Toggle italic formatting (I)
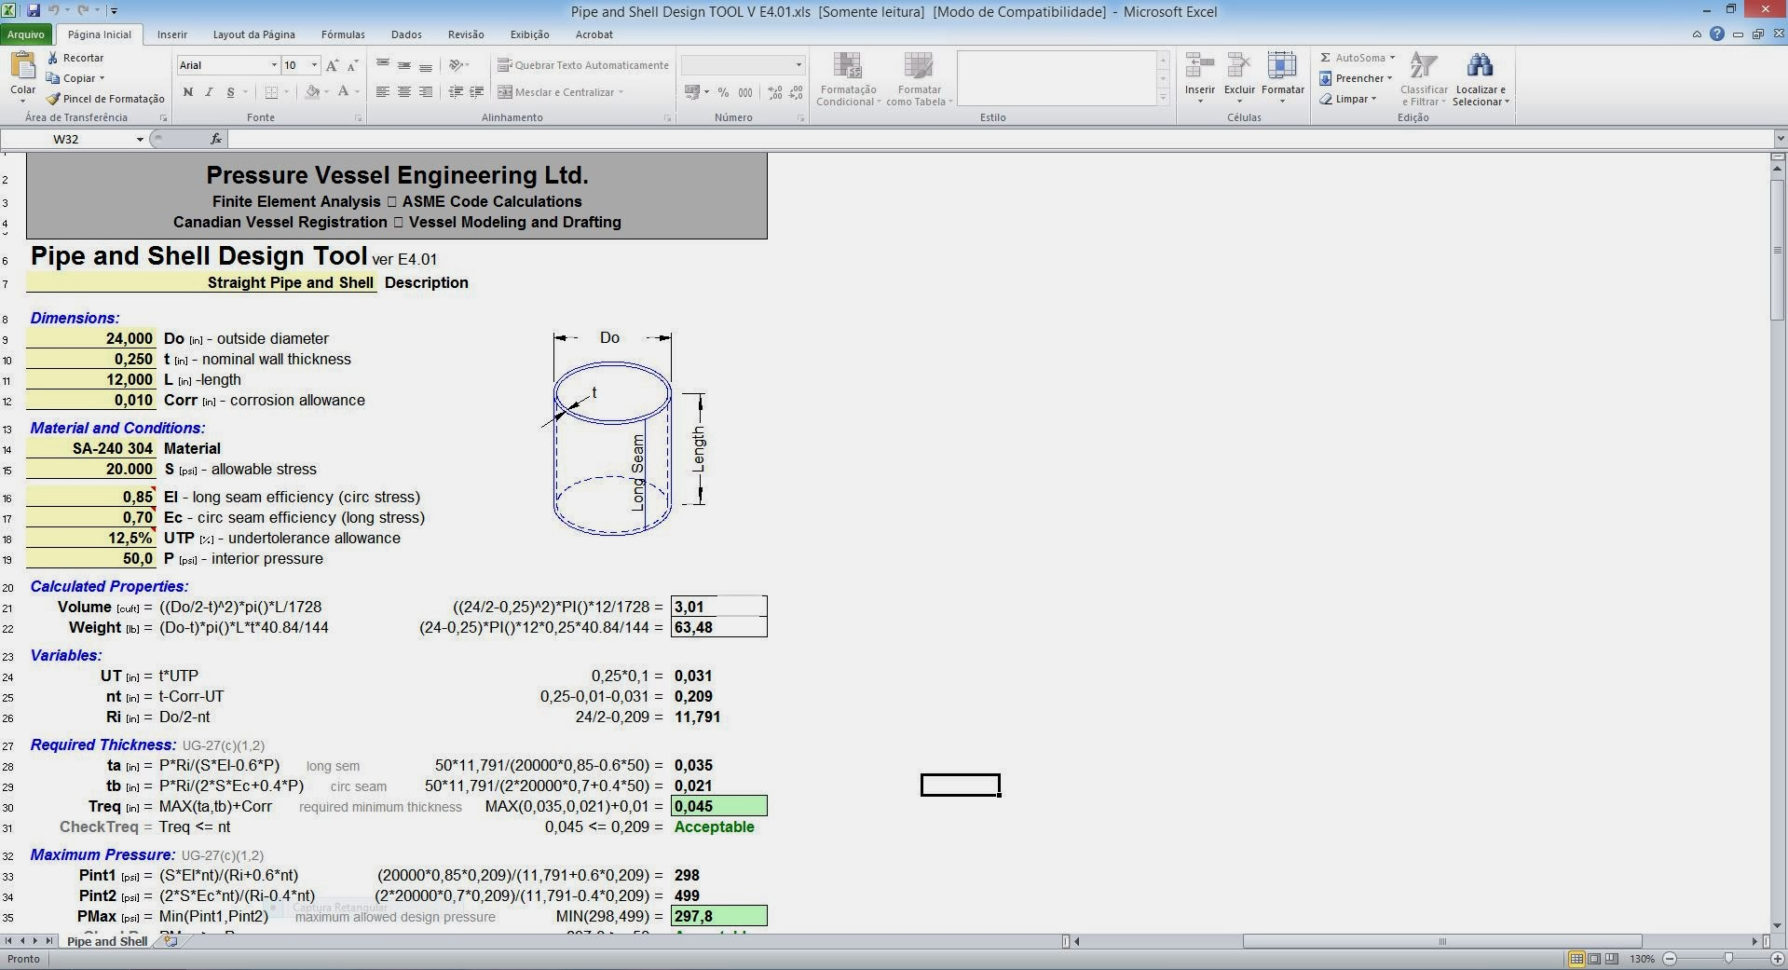Screen dimensions: 1788x970 coord(209,92)
